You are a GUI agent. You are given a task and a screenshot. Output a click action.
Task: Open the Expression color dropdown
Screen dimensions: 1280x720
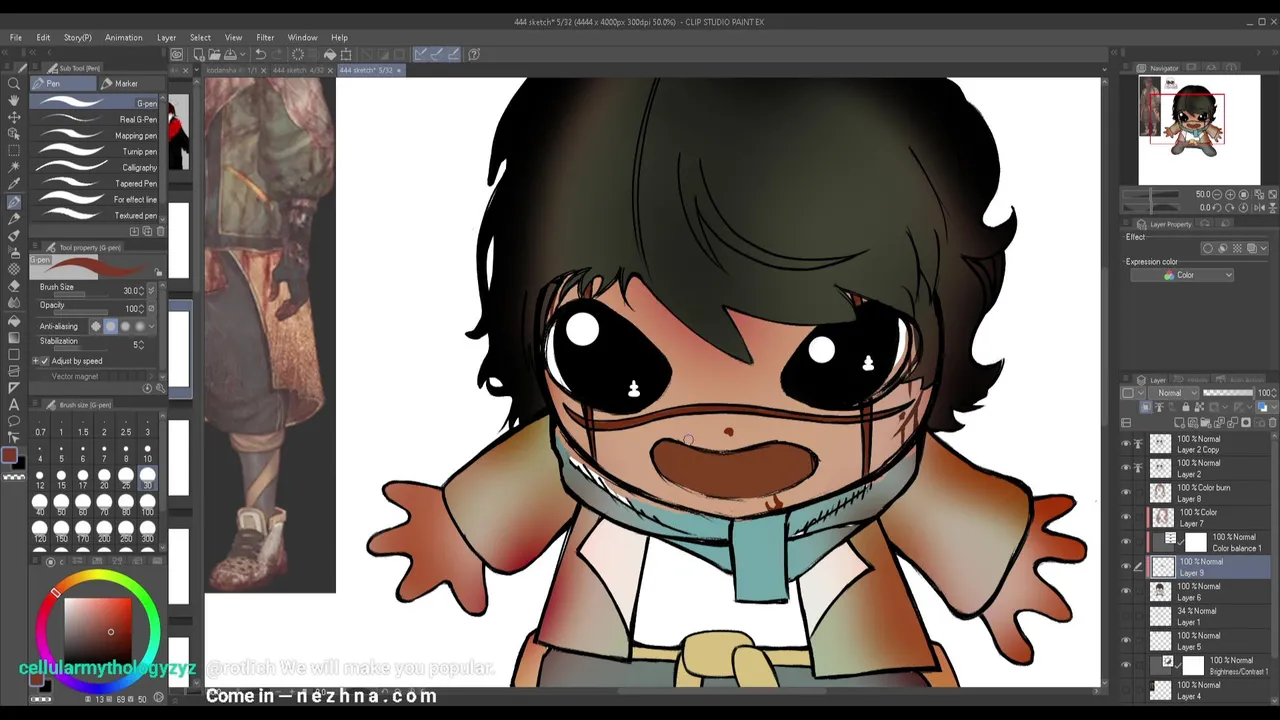1182,275
